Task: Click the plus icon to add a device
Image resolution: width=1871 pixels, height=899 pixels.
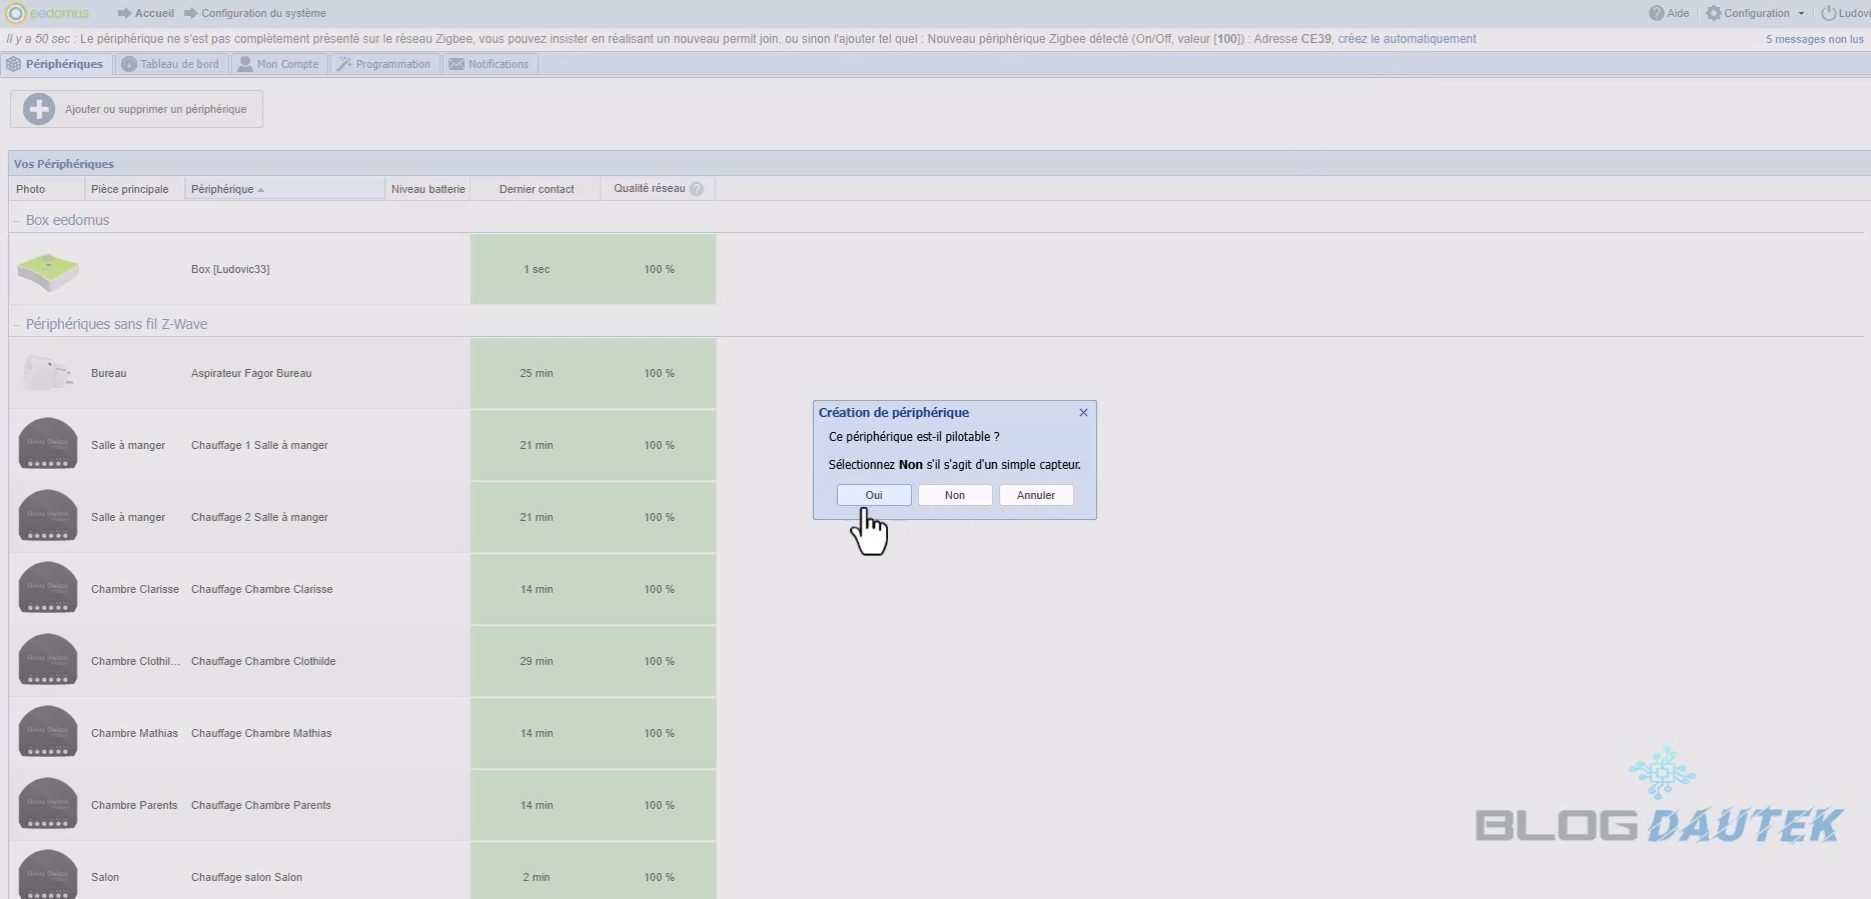Action: pos(39,109)
